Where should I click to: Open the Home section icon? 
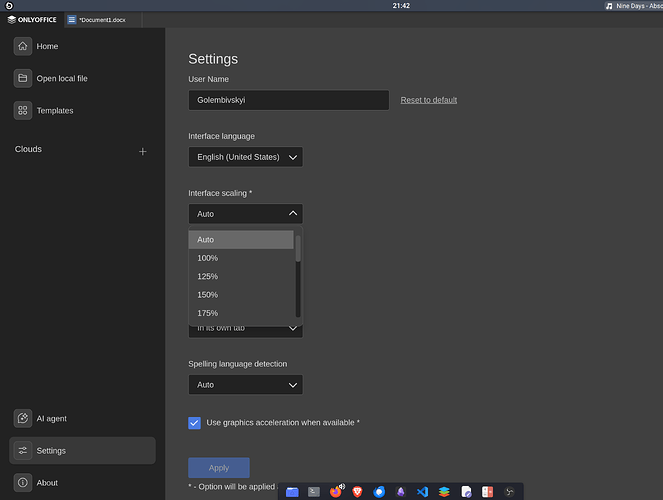pyautogui.click(x=22, y=46)
